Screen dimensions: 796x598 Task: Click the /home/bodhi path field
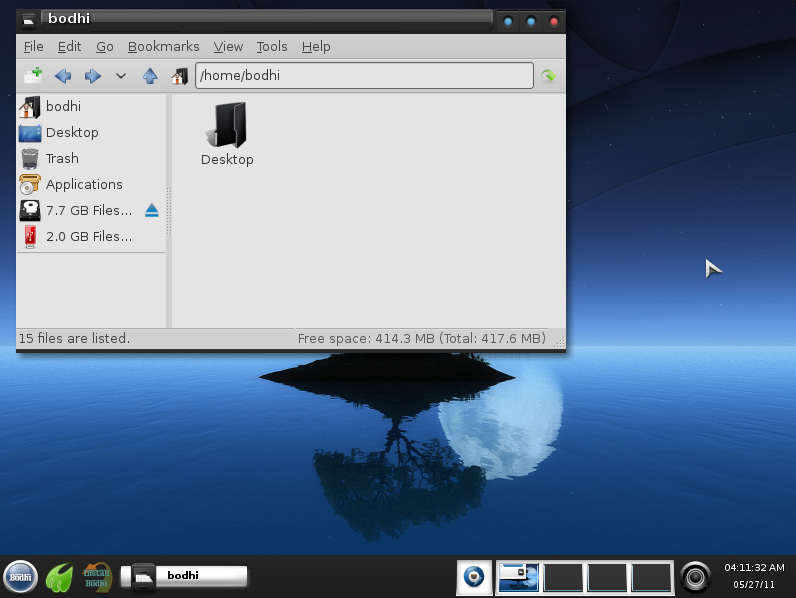click(364, 76)
